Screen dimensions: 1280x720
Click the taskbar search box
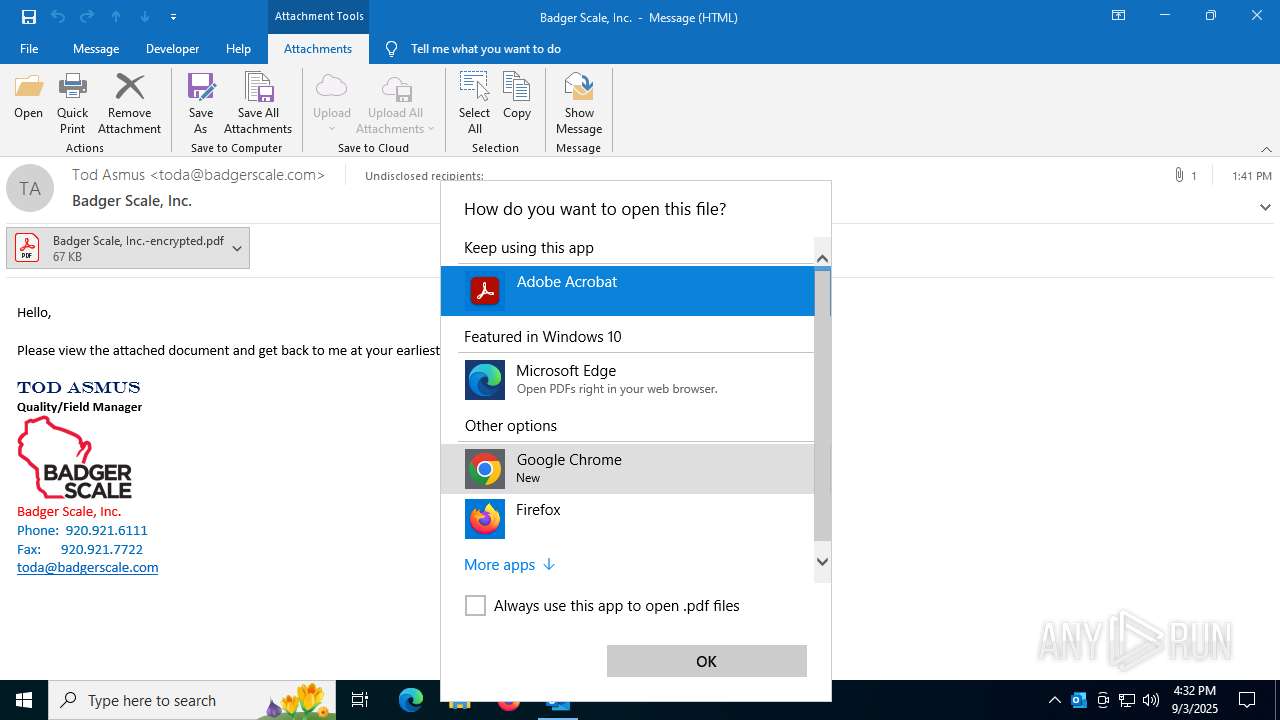(x=193, y=700)
